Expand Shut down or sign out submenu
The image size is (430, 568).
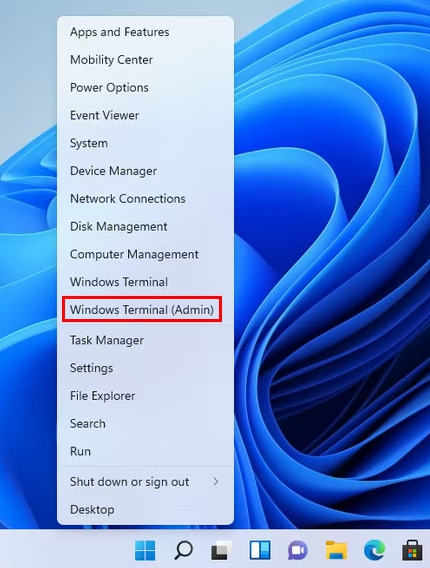coord(145,482)
